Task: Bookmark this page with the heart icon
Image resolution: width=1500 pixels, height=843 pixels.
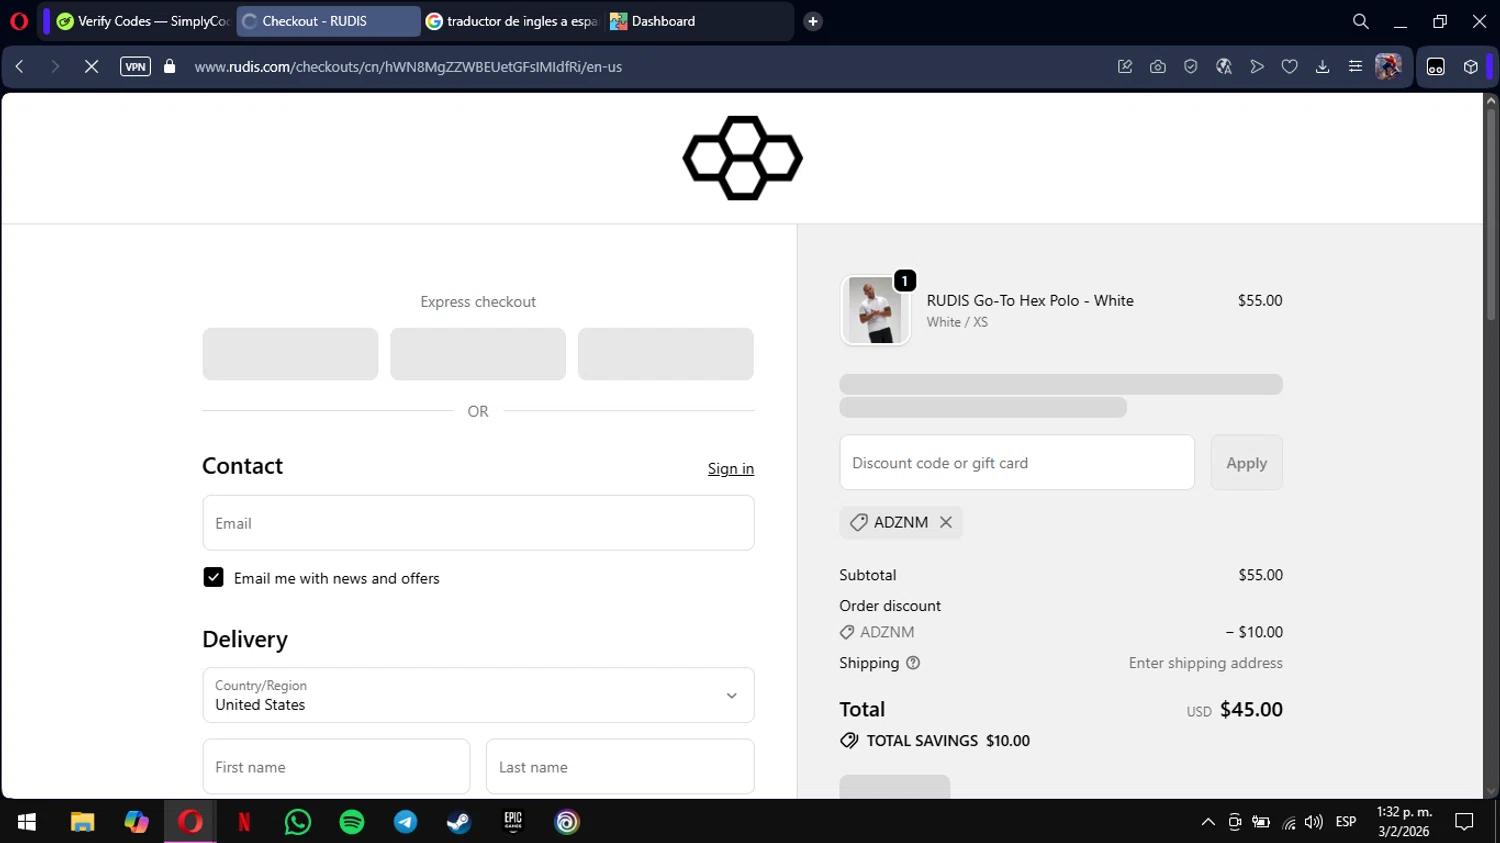Action: (1290, 67)
